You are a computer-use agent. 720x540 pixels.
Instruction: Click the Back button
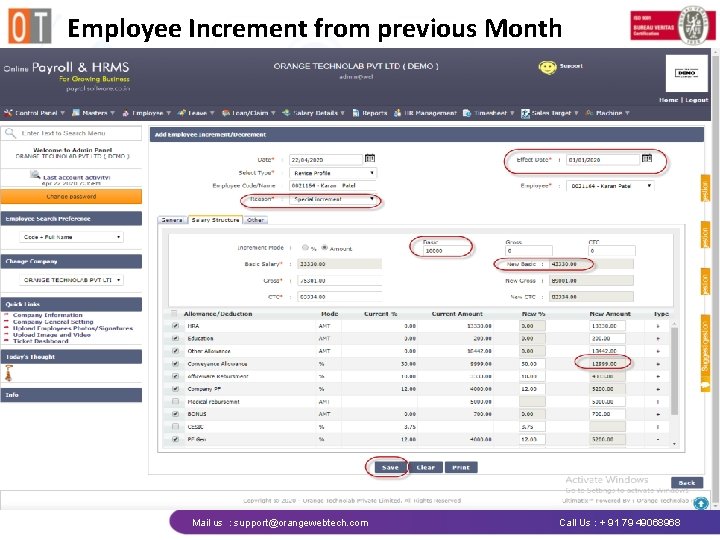pos(687,483)
